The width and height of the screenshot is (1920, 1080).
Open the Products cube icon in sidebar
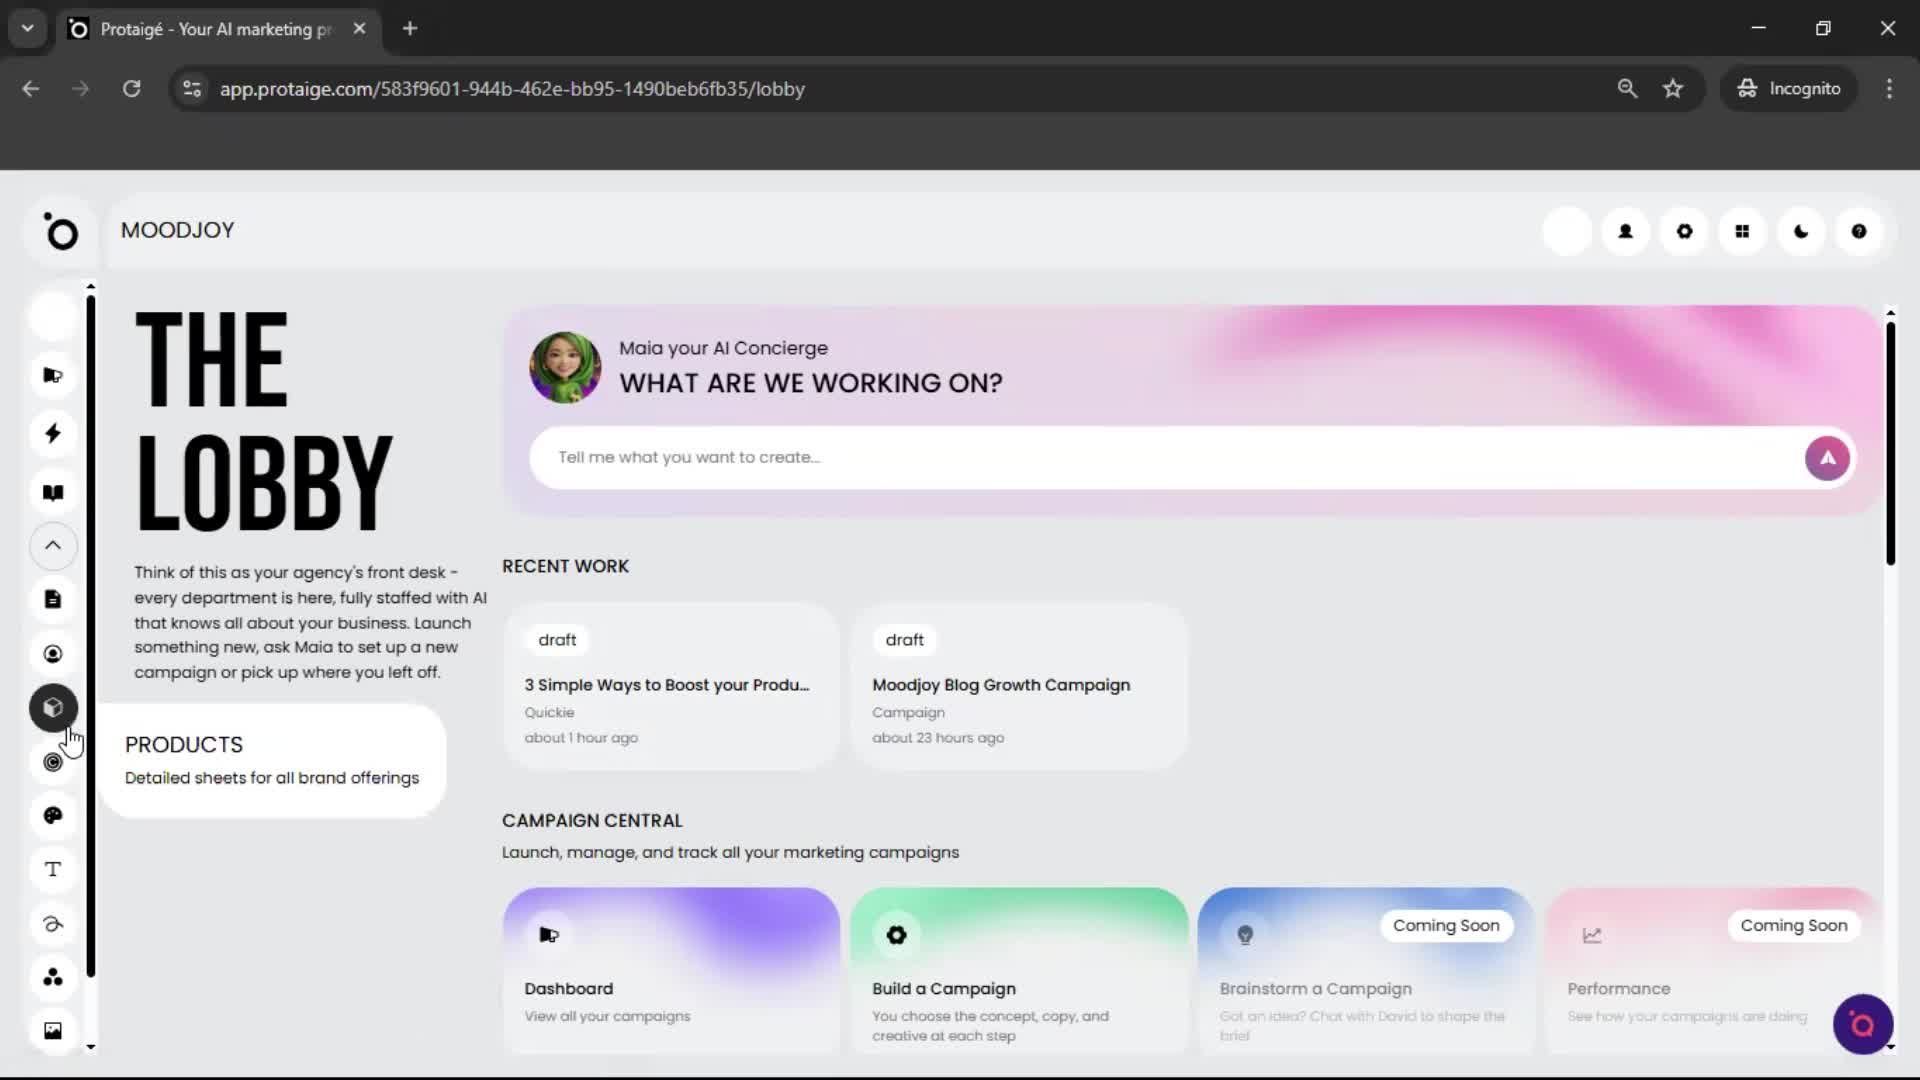click(53, 708)
